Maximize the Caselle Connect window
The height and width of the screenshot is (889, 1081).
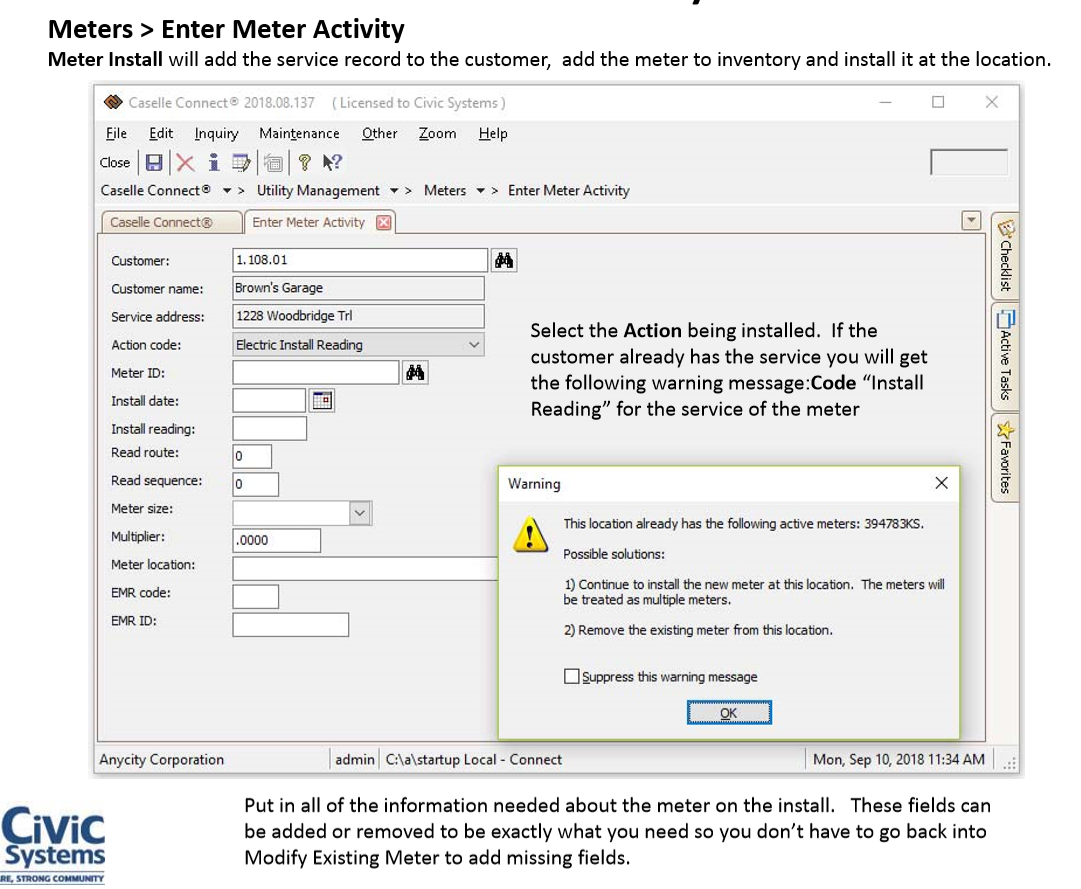938,103
